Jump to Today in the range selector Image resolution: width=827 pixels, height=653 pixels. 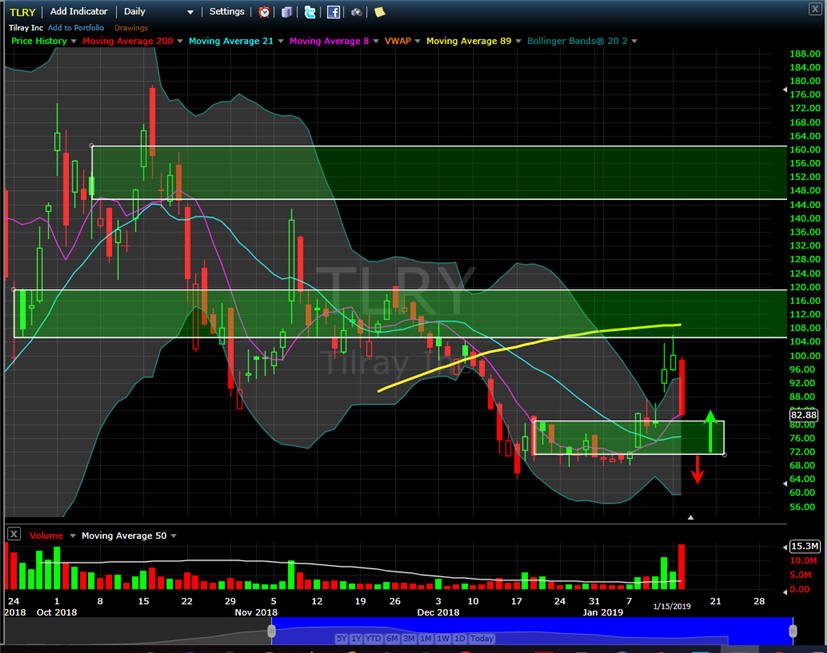[x=482, y=638]
